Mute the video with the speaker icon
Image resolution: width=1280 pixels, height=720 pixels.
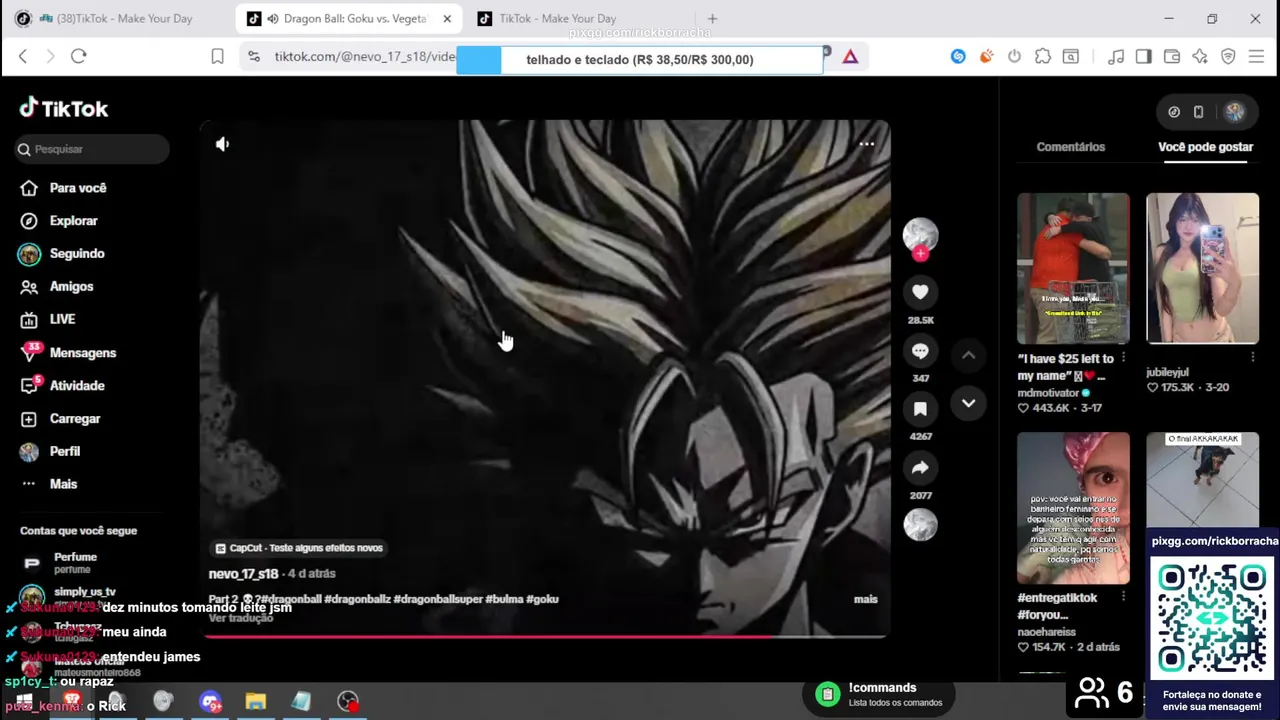(222, 144)
